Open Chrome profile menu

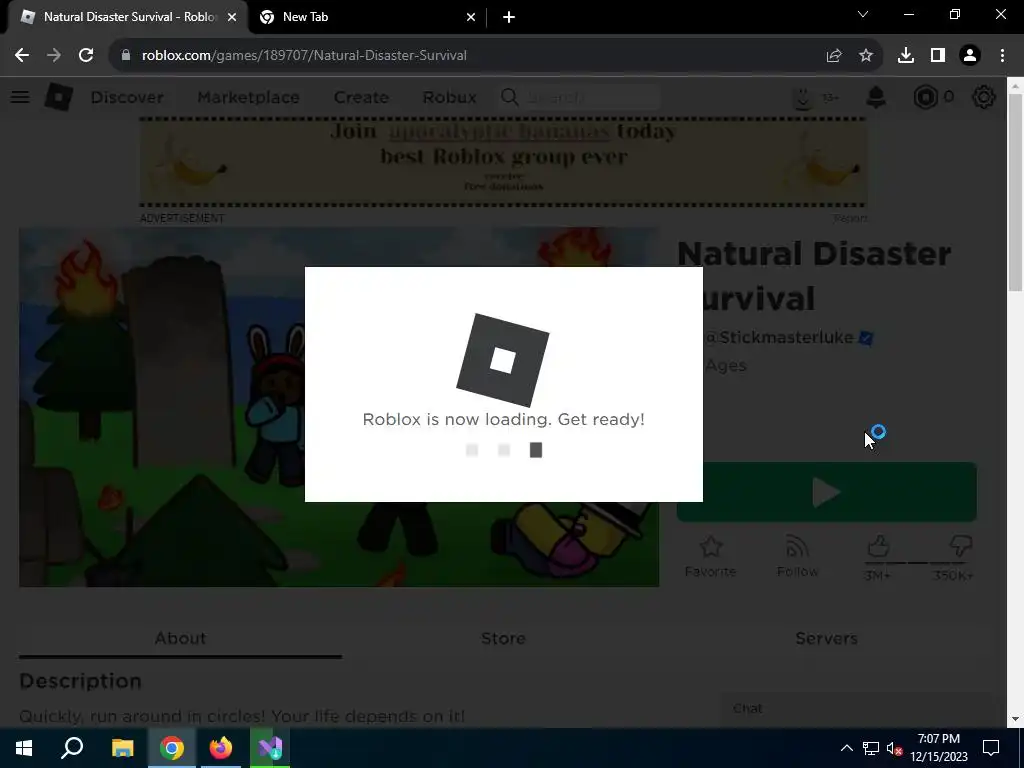tap(970, 56)
